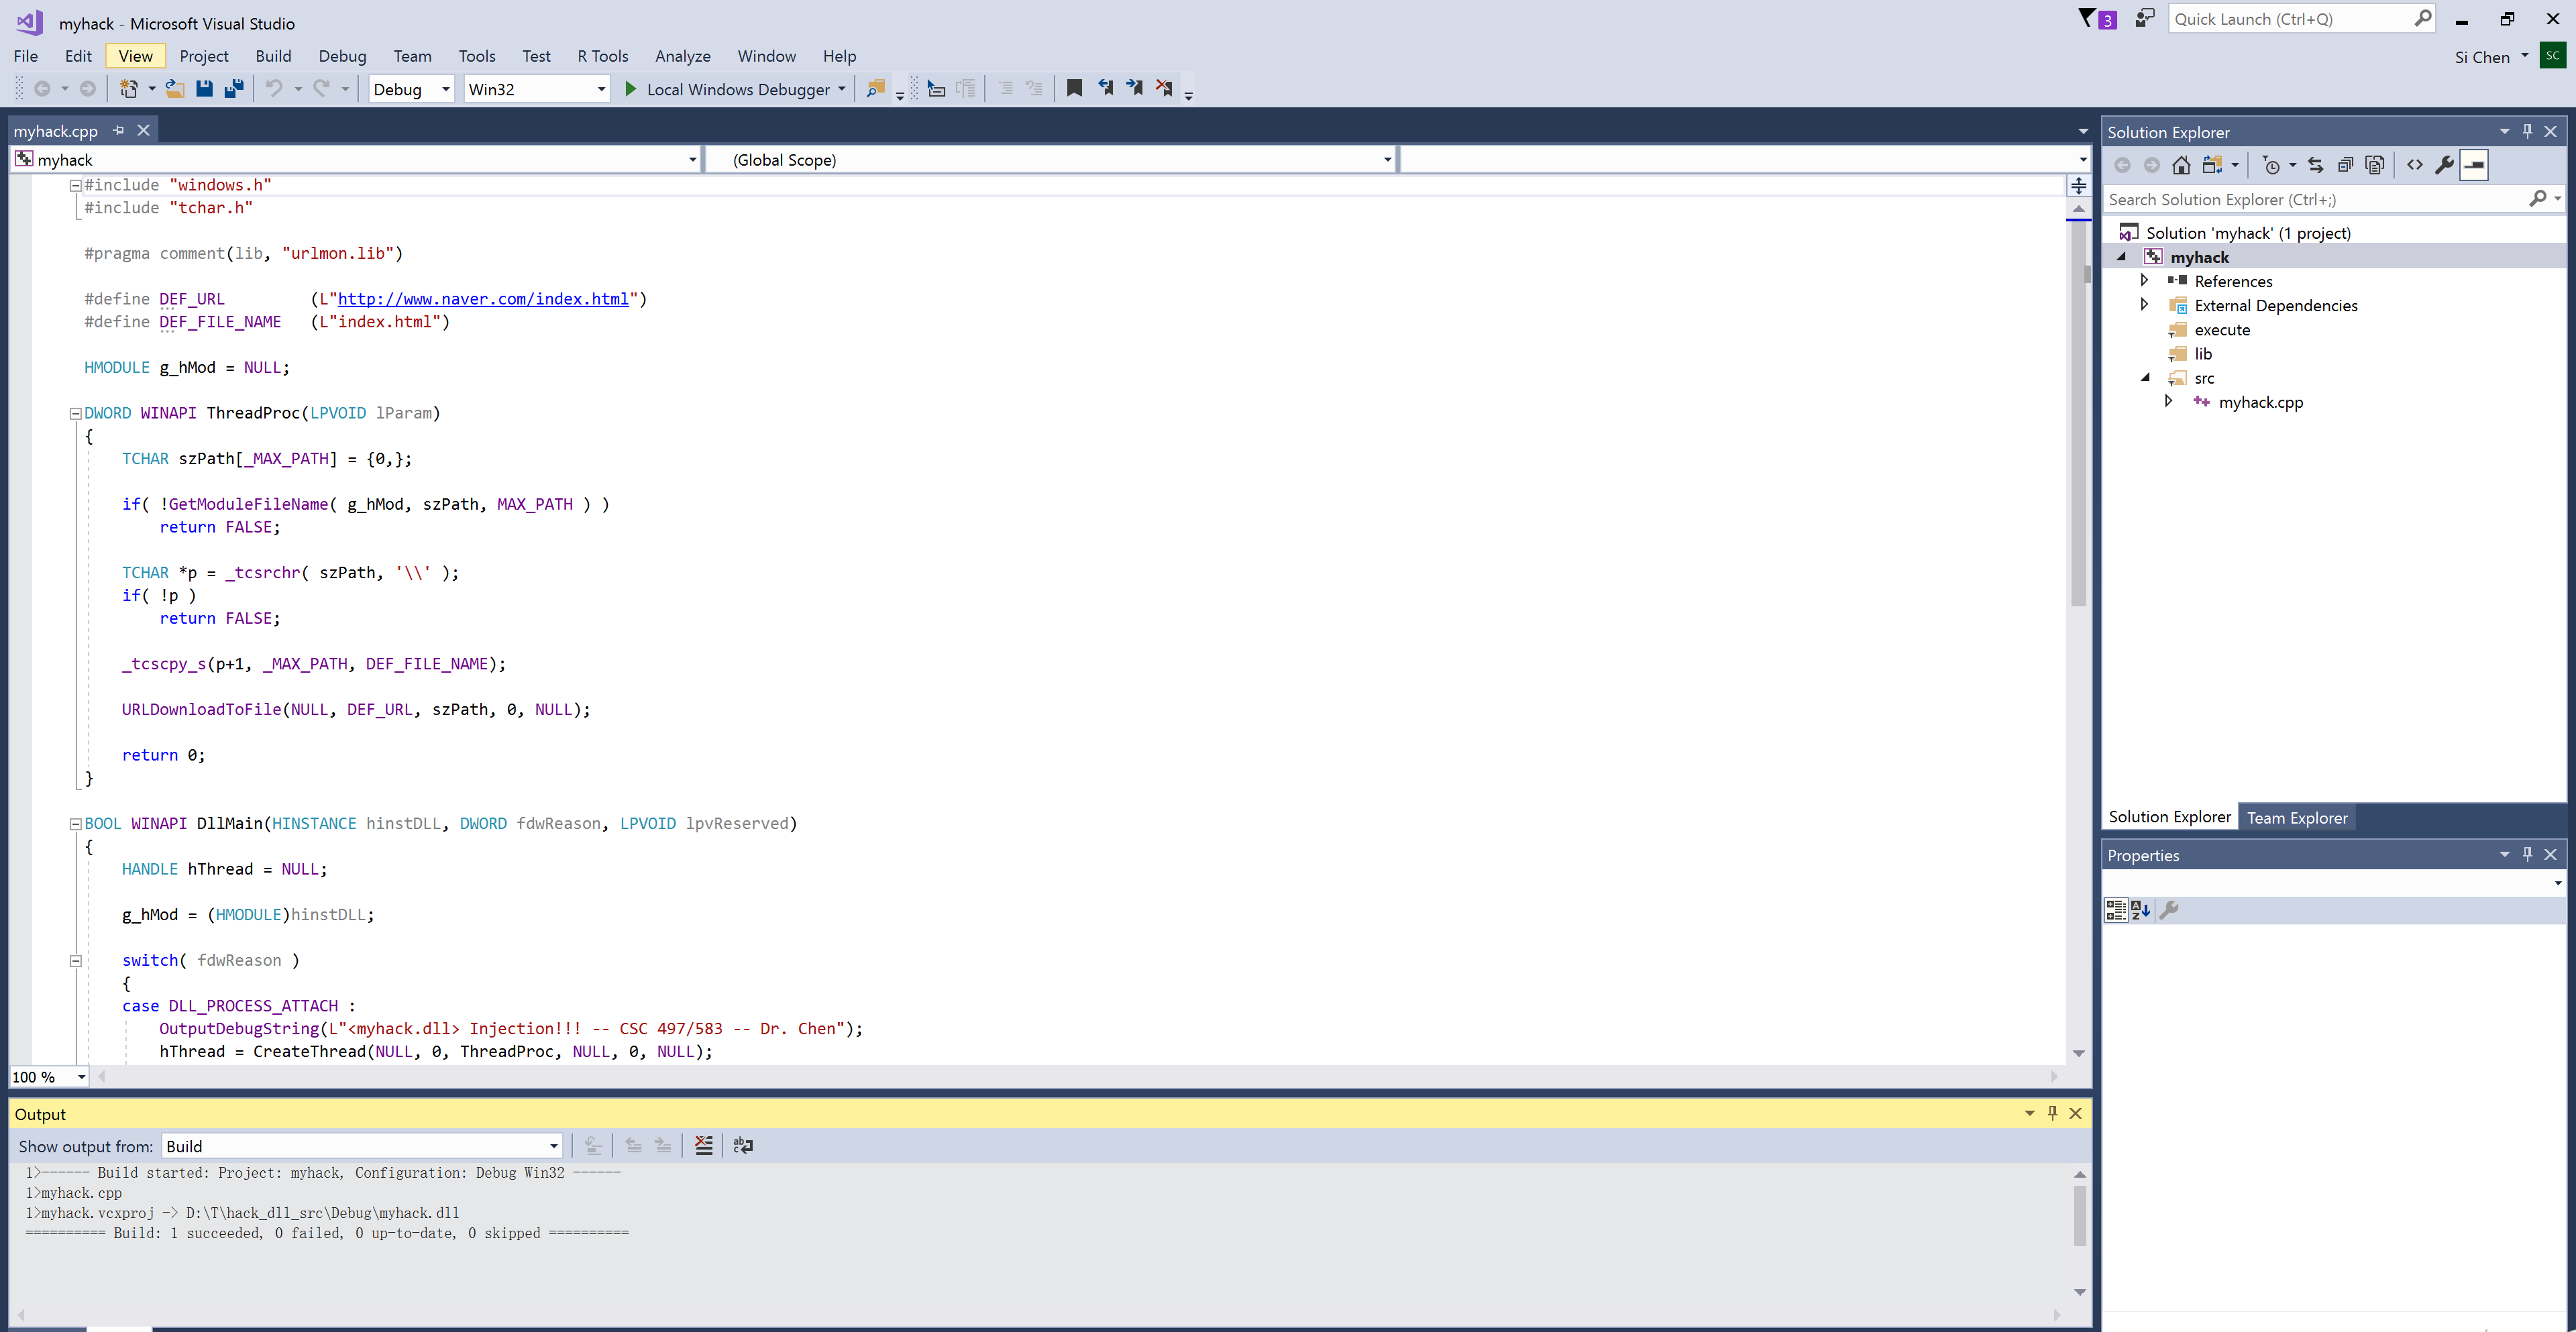Save the current file with the floppy icon
This screenshot has width=2576, height=1332.
tap(204, 89)
